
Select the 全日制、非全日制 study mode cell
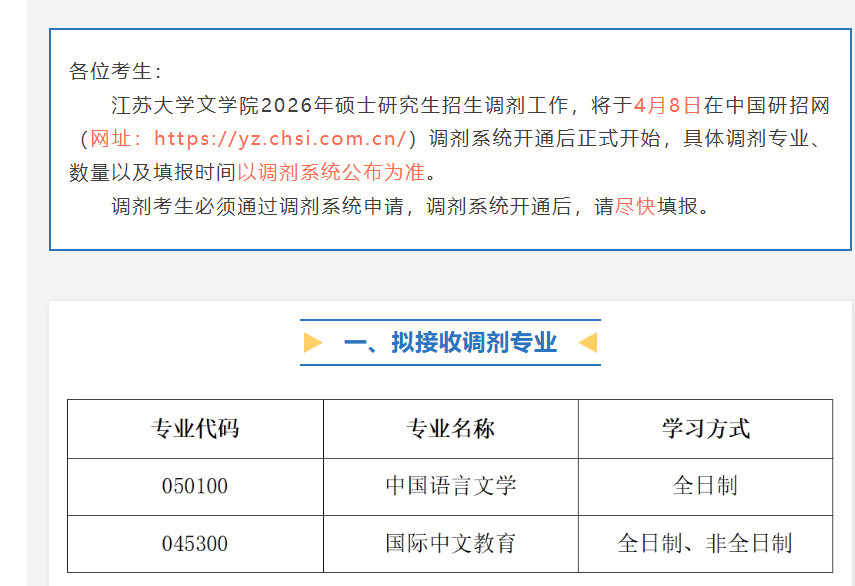click(705, 544)
